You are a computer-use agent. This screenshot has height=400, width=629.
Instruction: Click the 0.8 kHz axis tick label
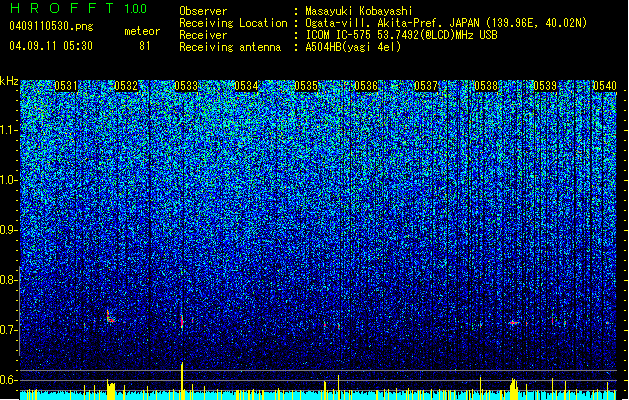coord(7,280)
